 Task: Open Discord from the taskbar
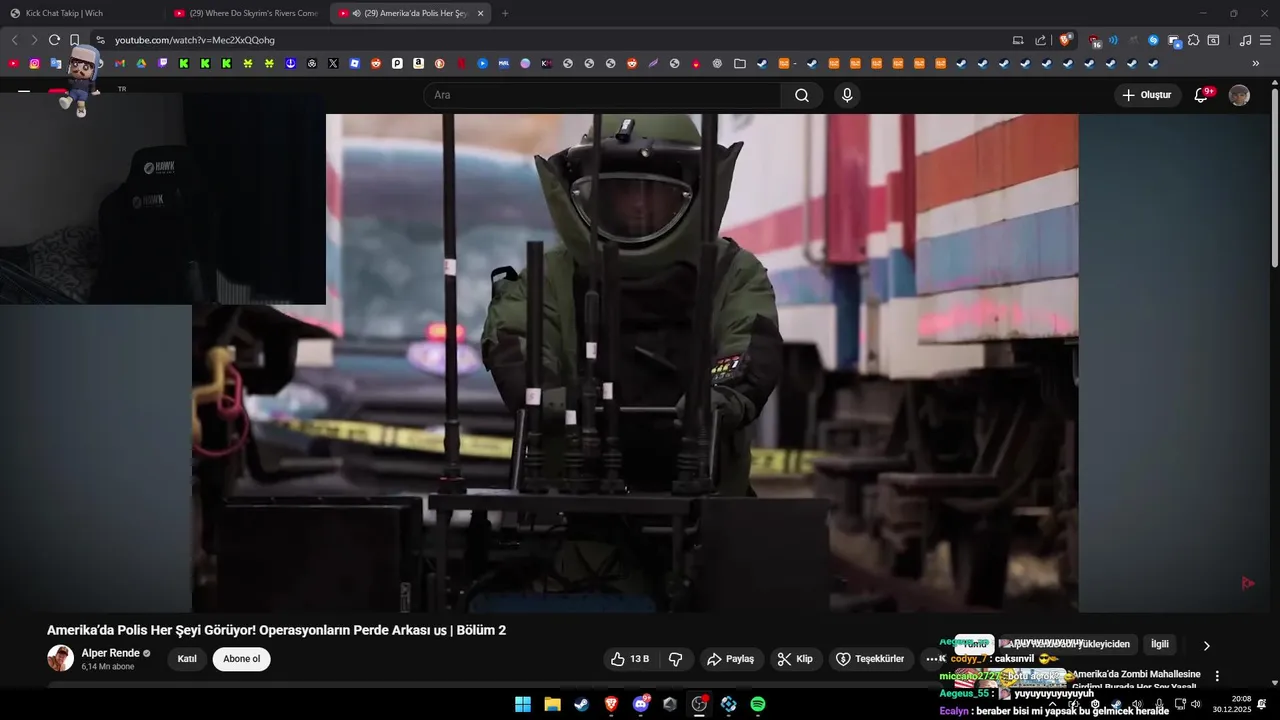point(641,704)
